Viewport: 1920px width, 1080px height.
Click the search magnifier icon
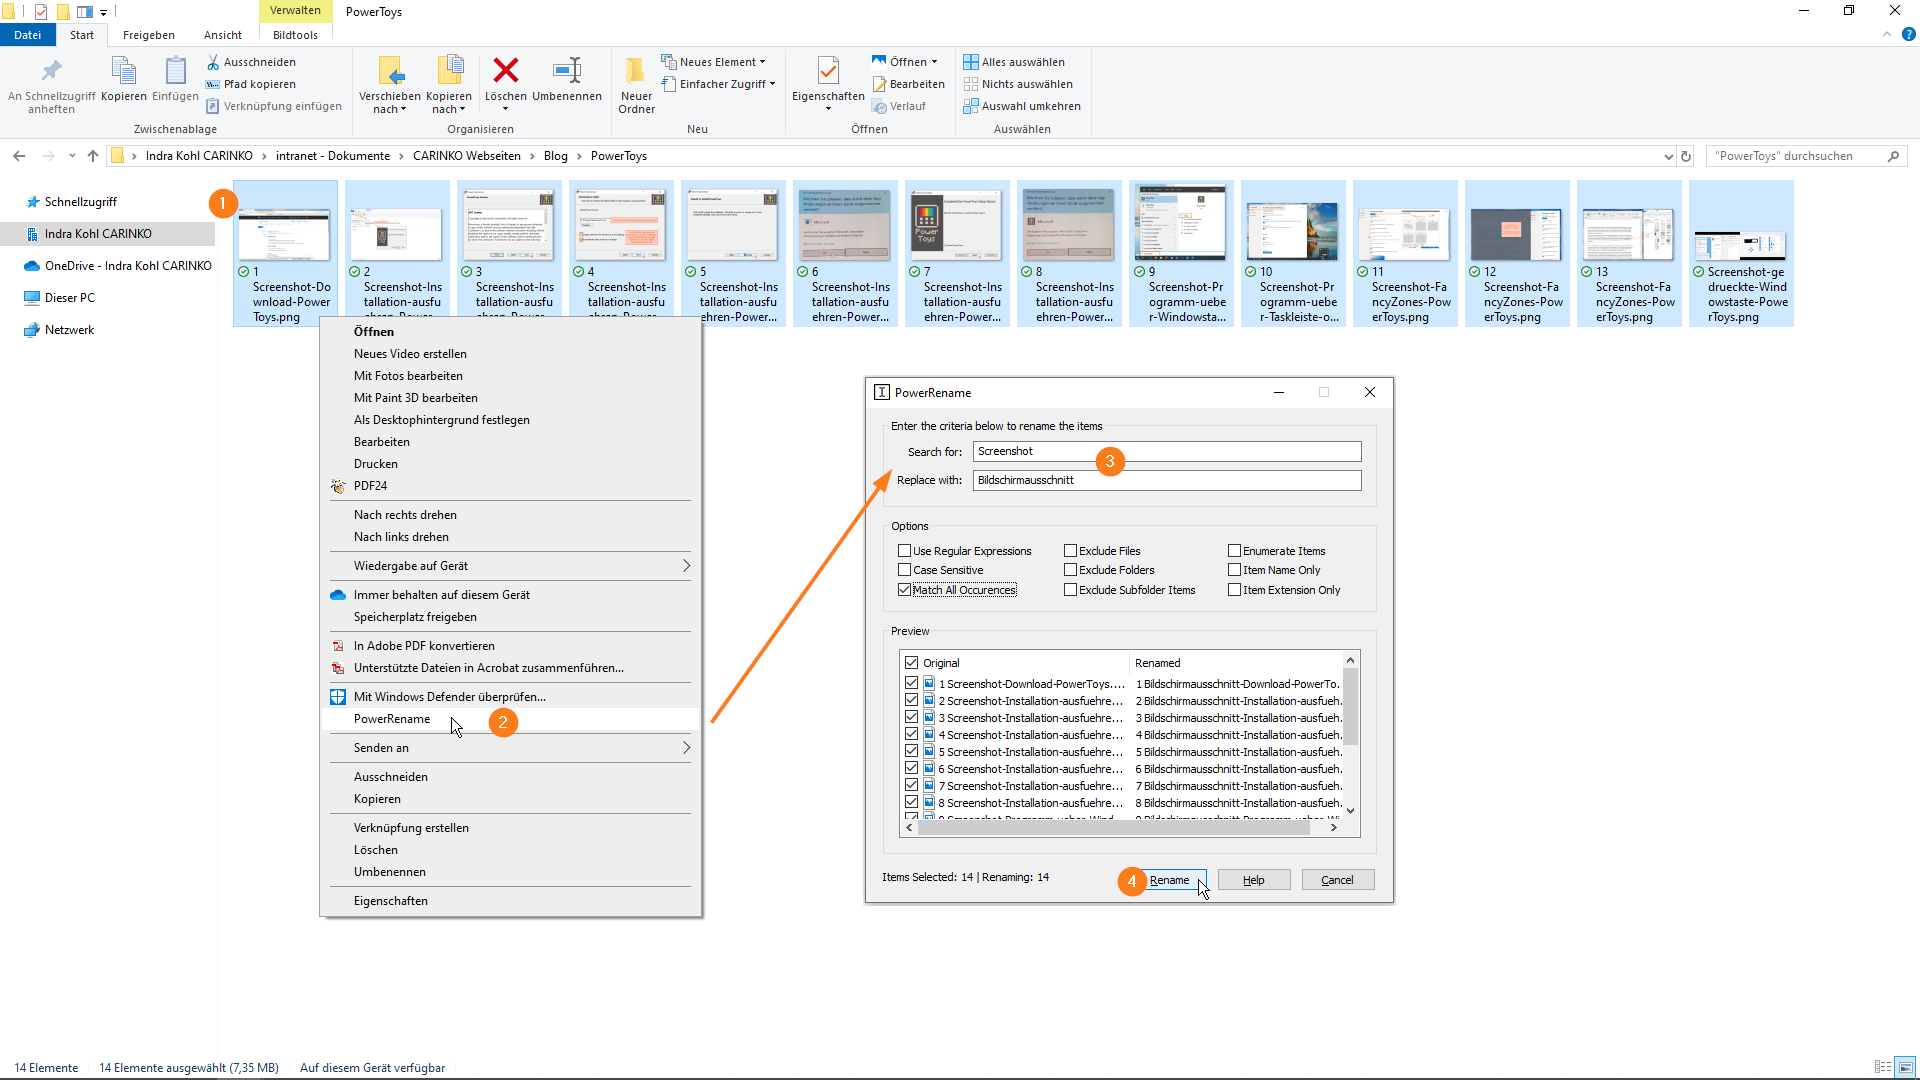[1893, 156]
